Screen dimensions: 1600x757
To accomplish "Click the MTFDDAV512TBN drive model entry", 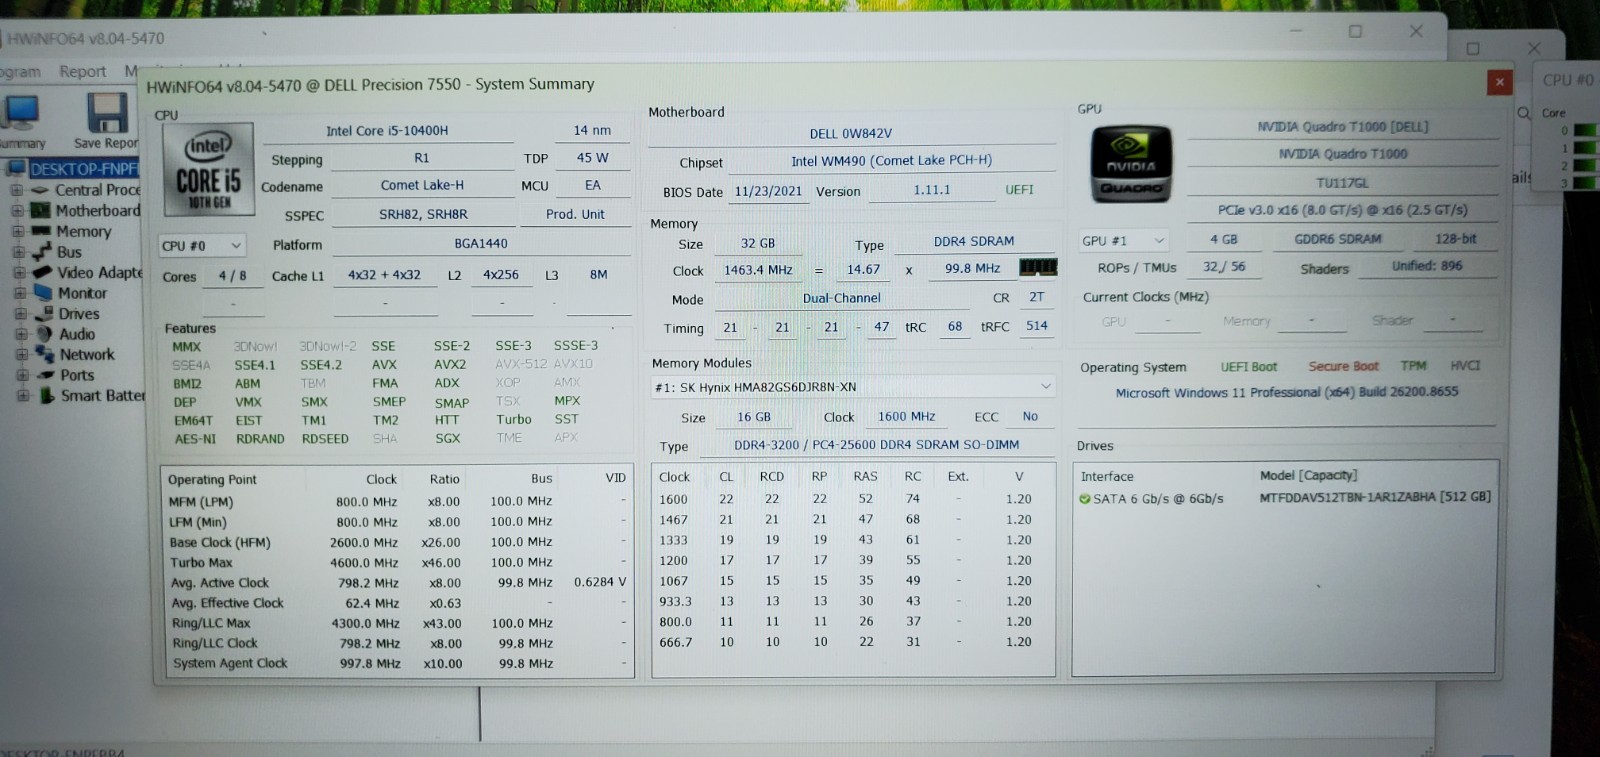I will (1375, 497).
